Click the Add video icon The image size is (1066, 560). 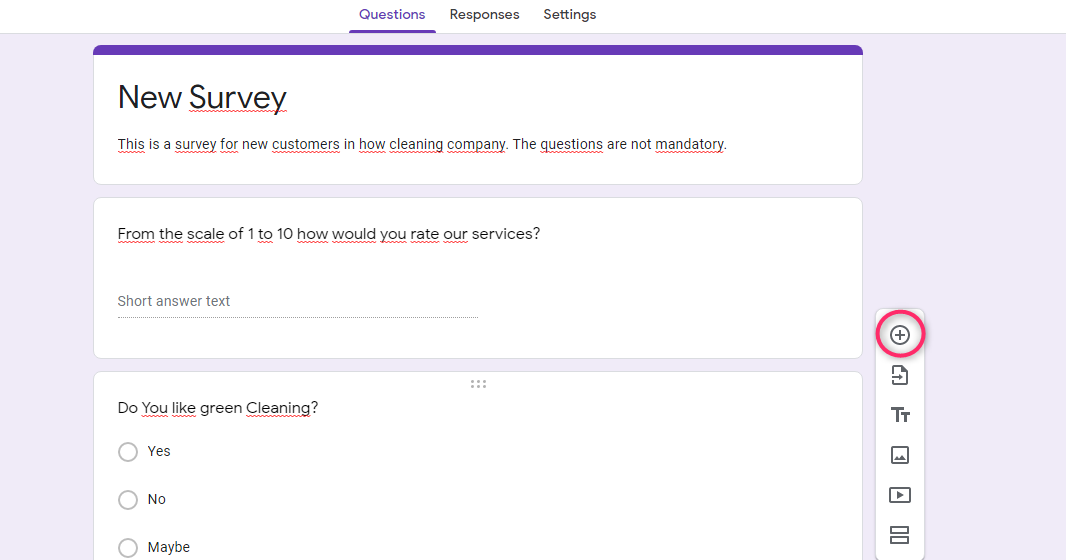point(899,495)
